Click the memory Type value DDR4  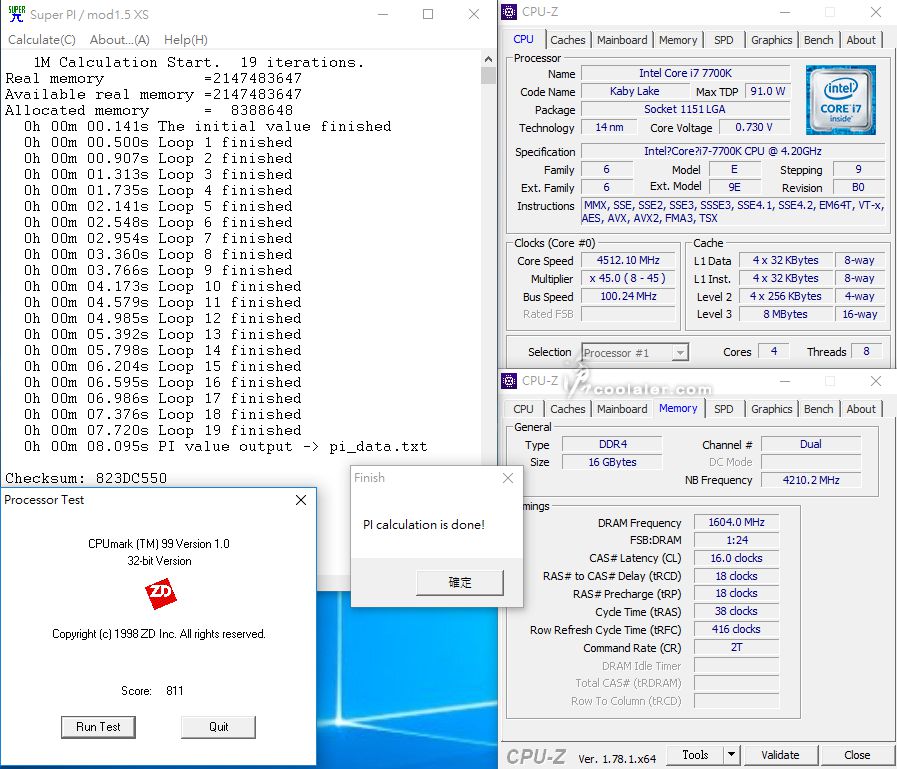612,444
